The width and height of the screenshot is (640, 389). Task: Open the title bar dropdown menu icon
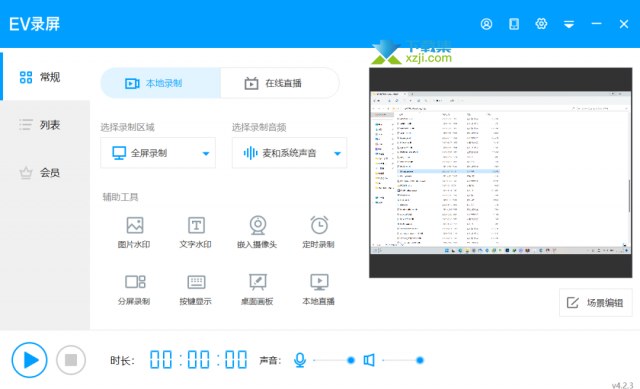(569, 24)
